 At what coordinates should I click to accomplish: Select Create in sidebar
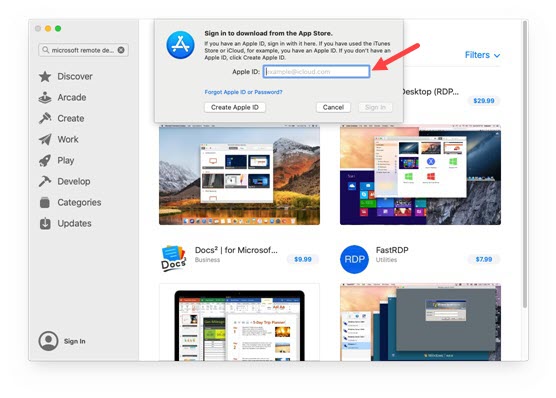click(71, 118)
